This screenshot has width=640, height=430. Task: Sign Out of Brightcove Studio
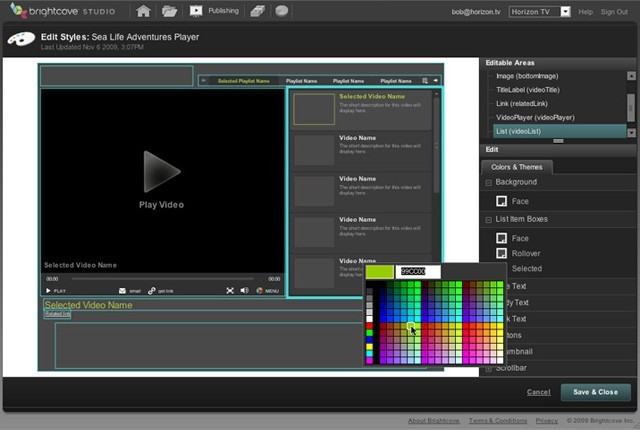coord(614,12)
